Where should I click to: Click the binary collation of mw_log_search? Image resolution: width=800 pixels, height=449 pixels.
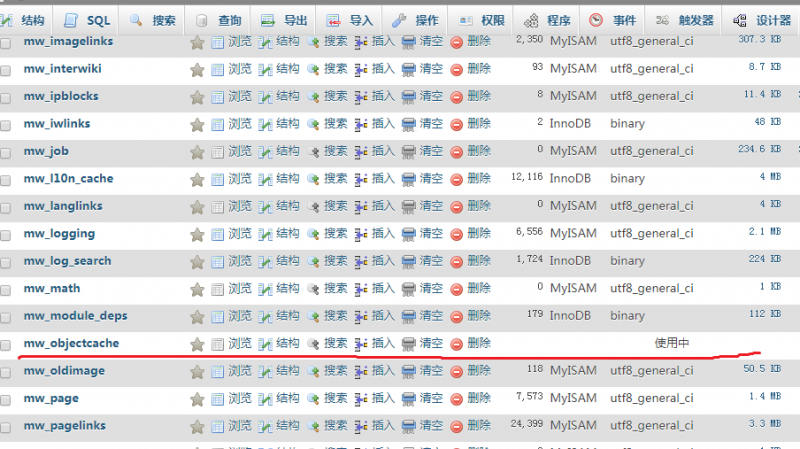628,261
